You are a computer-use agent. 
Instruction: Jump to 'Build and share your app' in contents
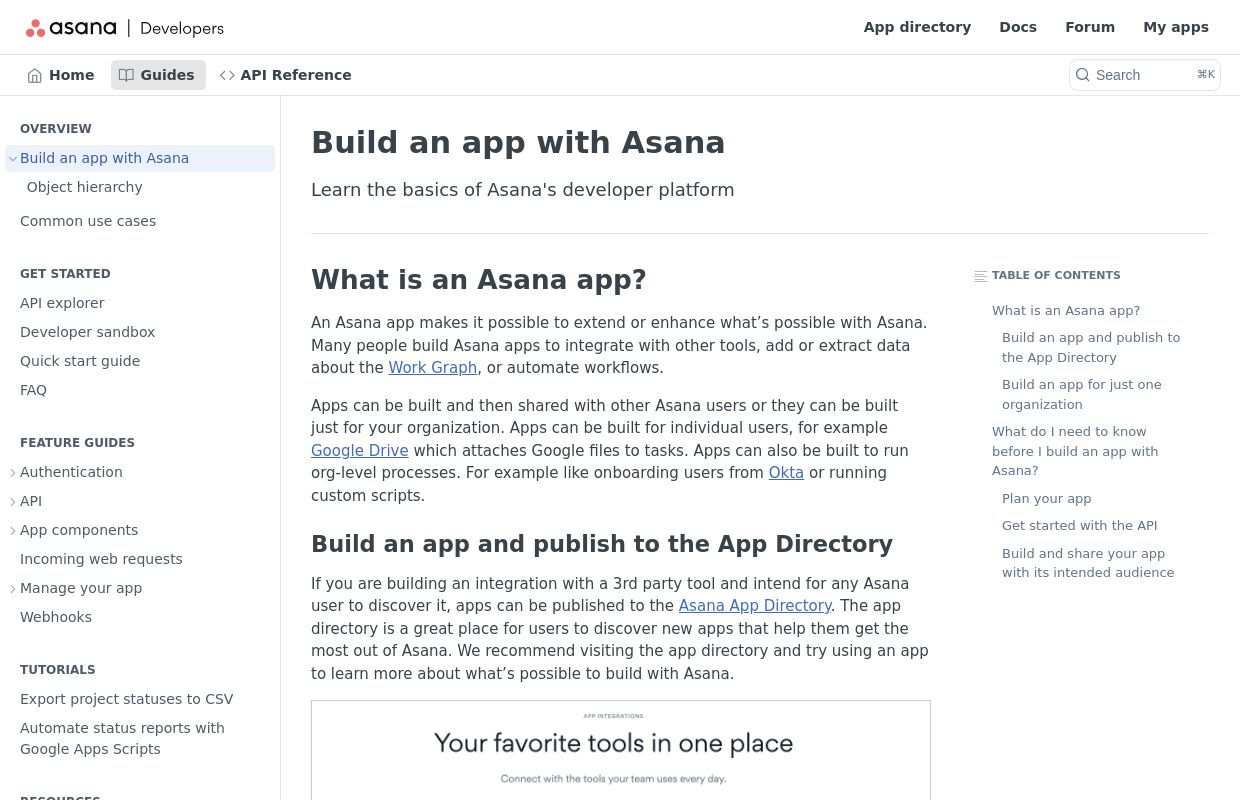(x=1088, y=563)
